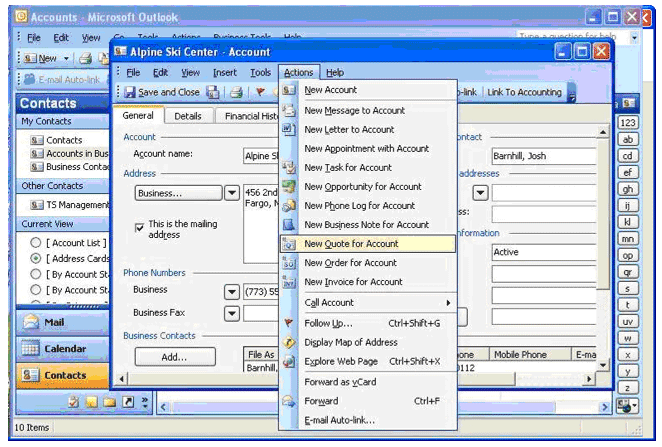Click the Explore Web Page globe icon
This screenshot has height=447, width=662.
pyautogui.click(x=289, y=361)
